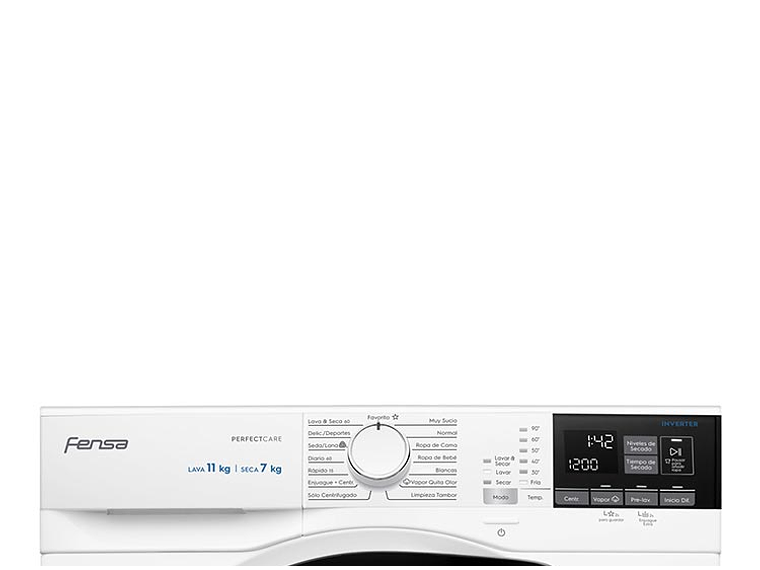Screen dimensions: 760x570
Task: Click the star 'para guardar' icon
Action: tap(610, 514)
